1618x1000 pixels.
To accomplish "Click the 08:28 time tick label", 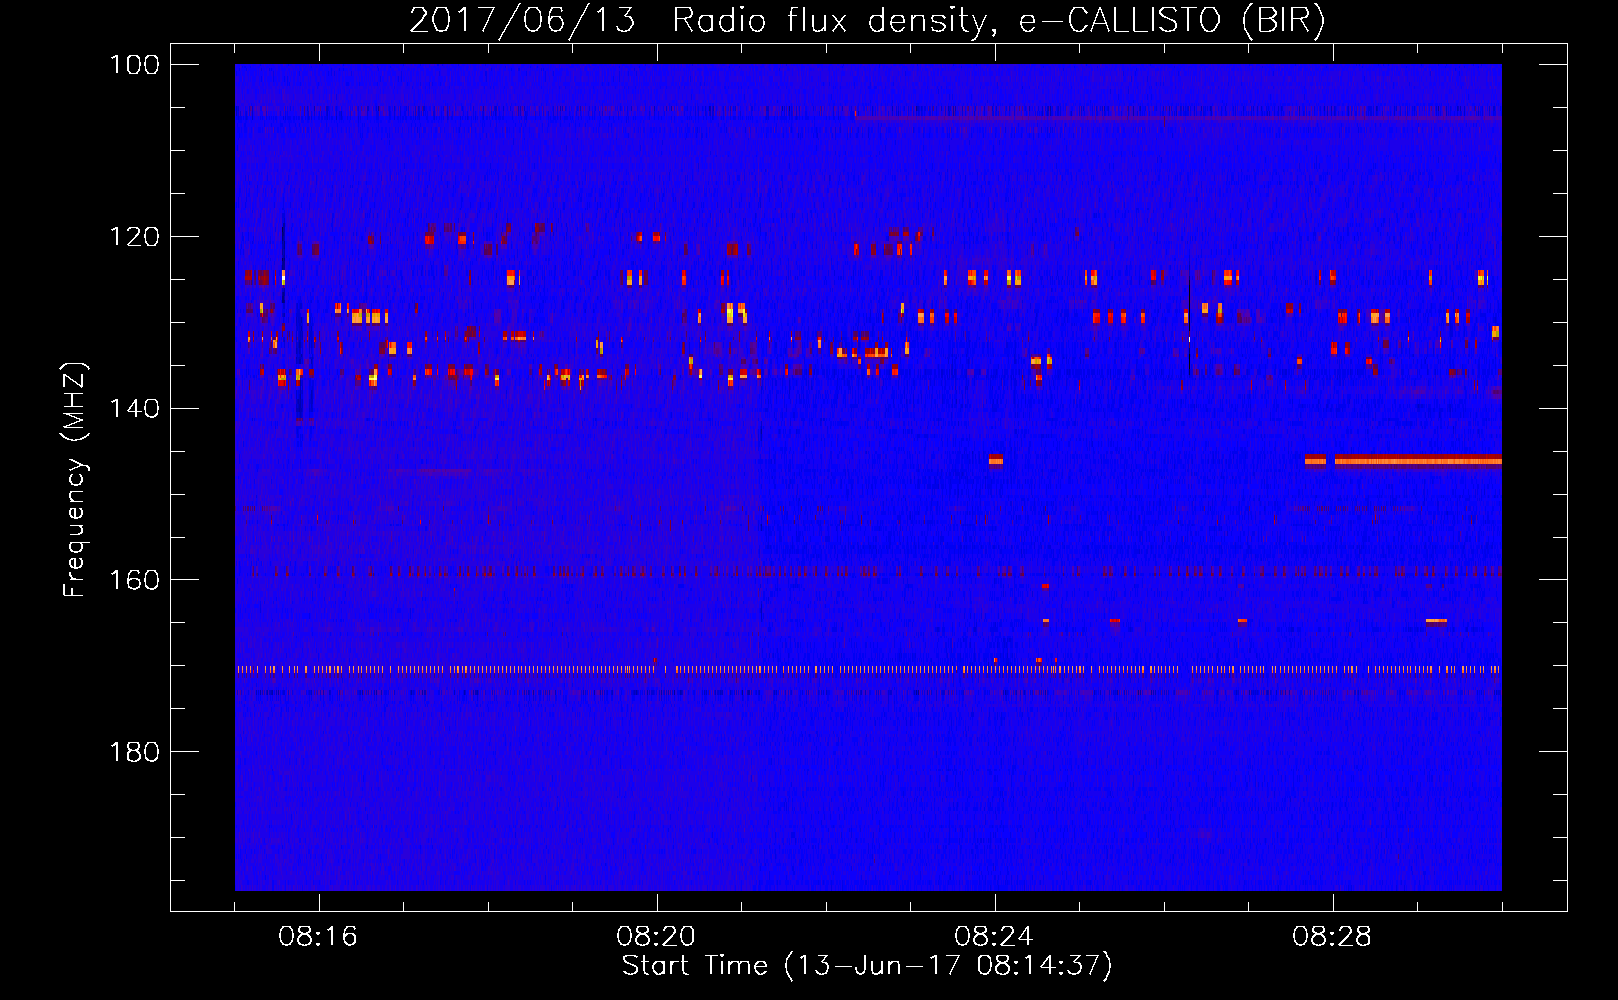I will (1332, 937).
